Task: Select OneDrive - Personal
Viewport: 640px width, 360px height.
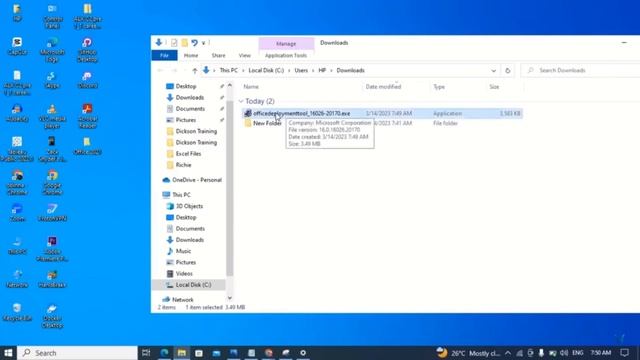Action: click(x=197, y=180)
